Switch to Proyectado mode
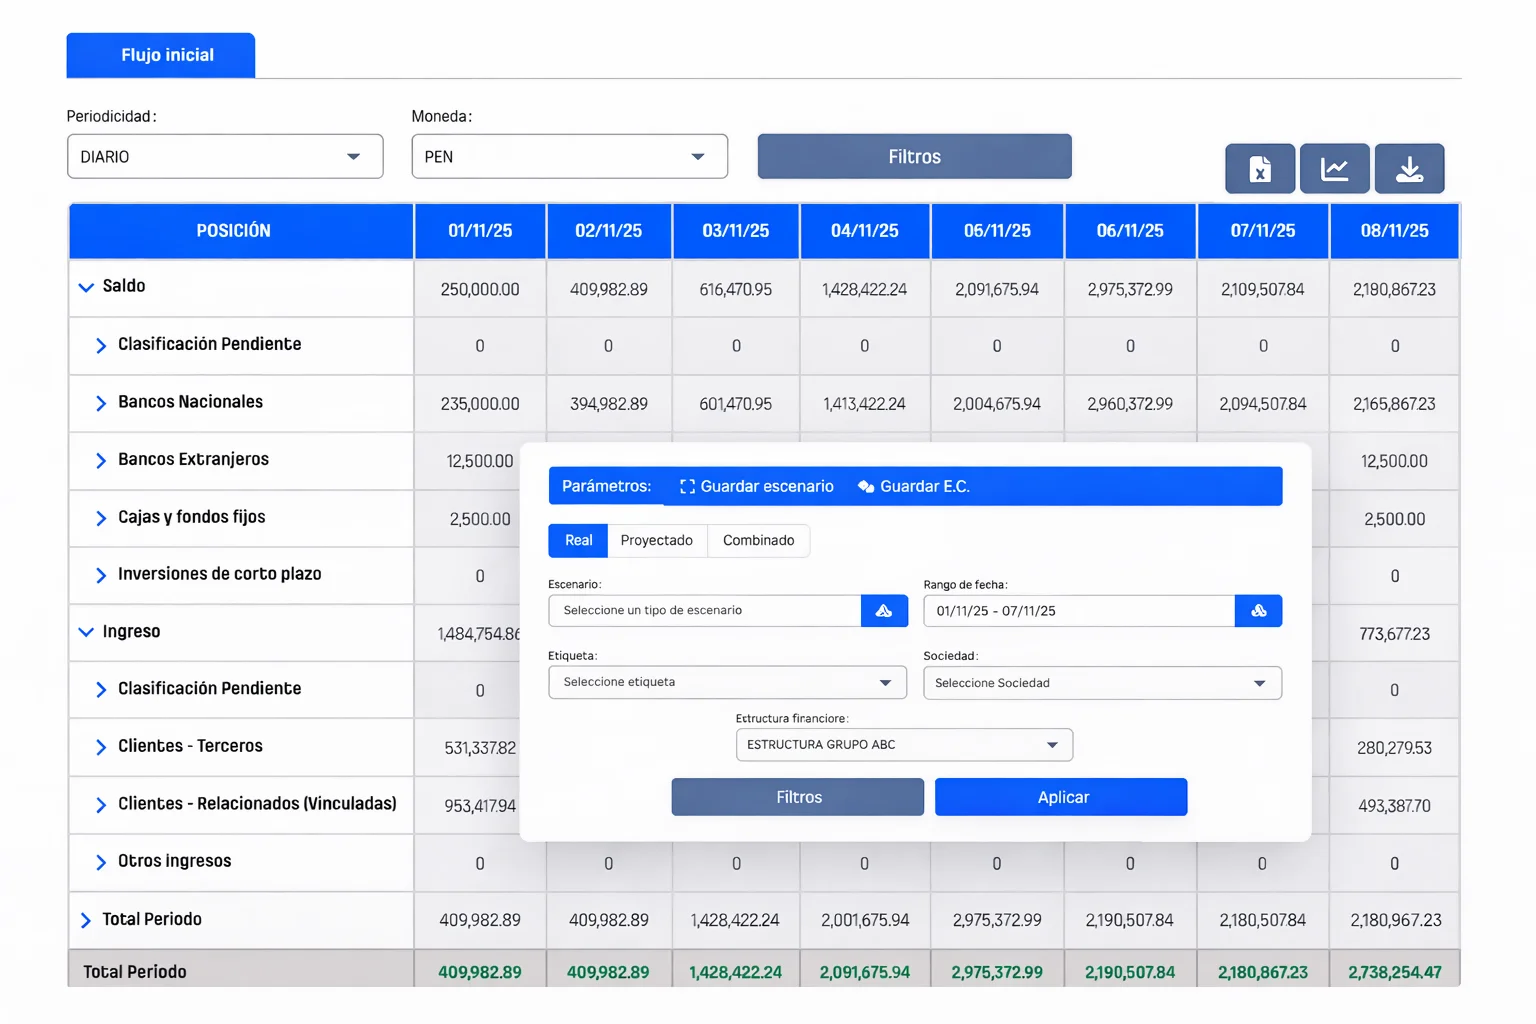 tap(656, 541)
